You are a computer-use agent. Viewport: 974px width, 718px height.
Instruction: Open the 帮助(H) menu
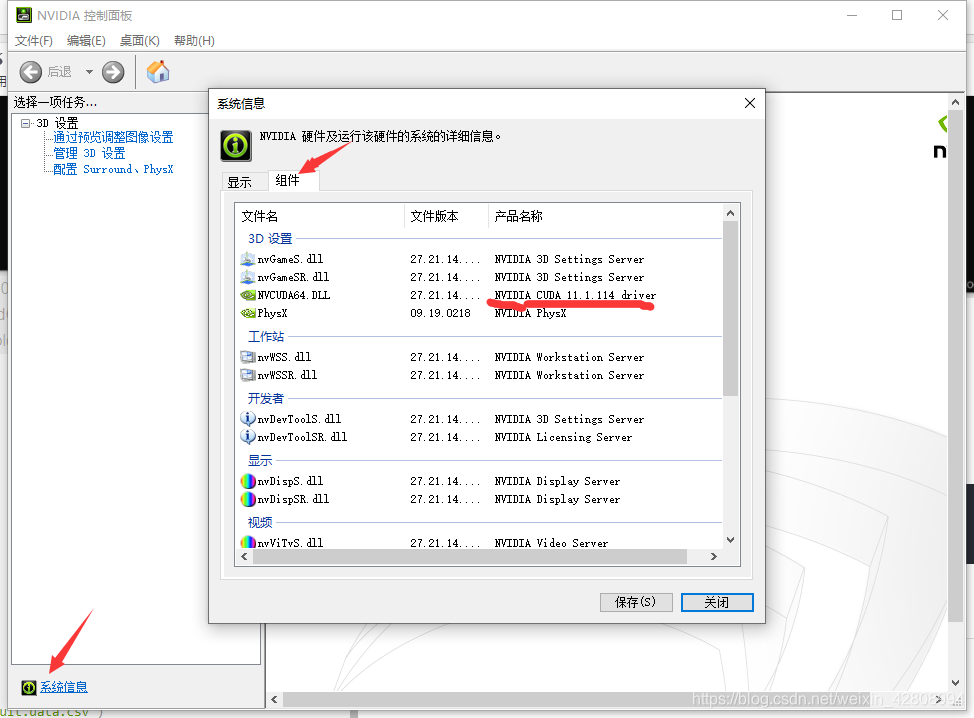194,40
